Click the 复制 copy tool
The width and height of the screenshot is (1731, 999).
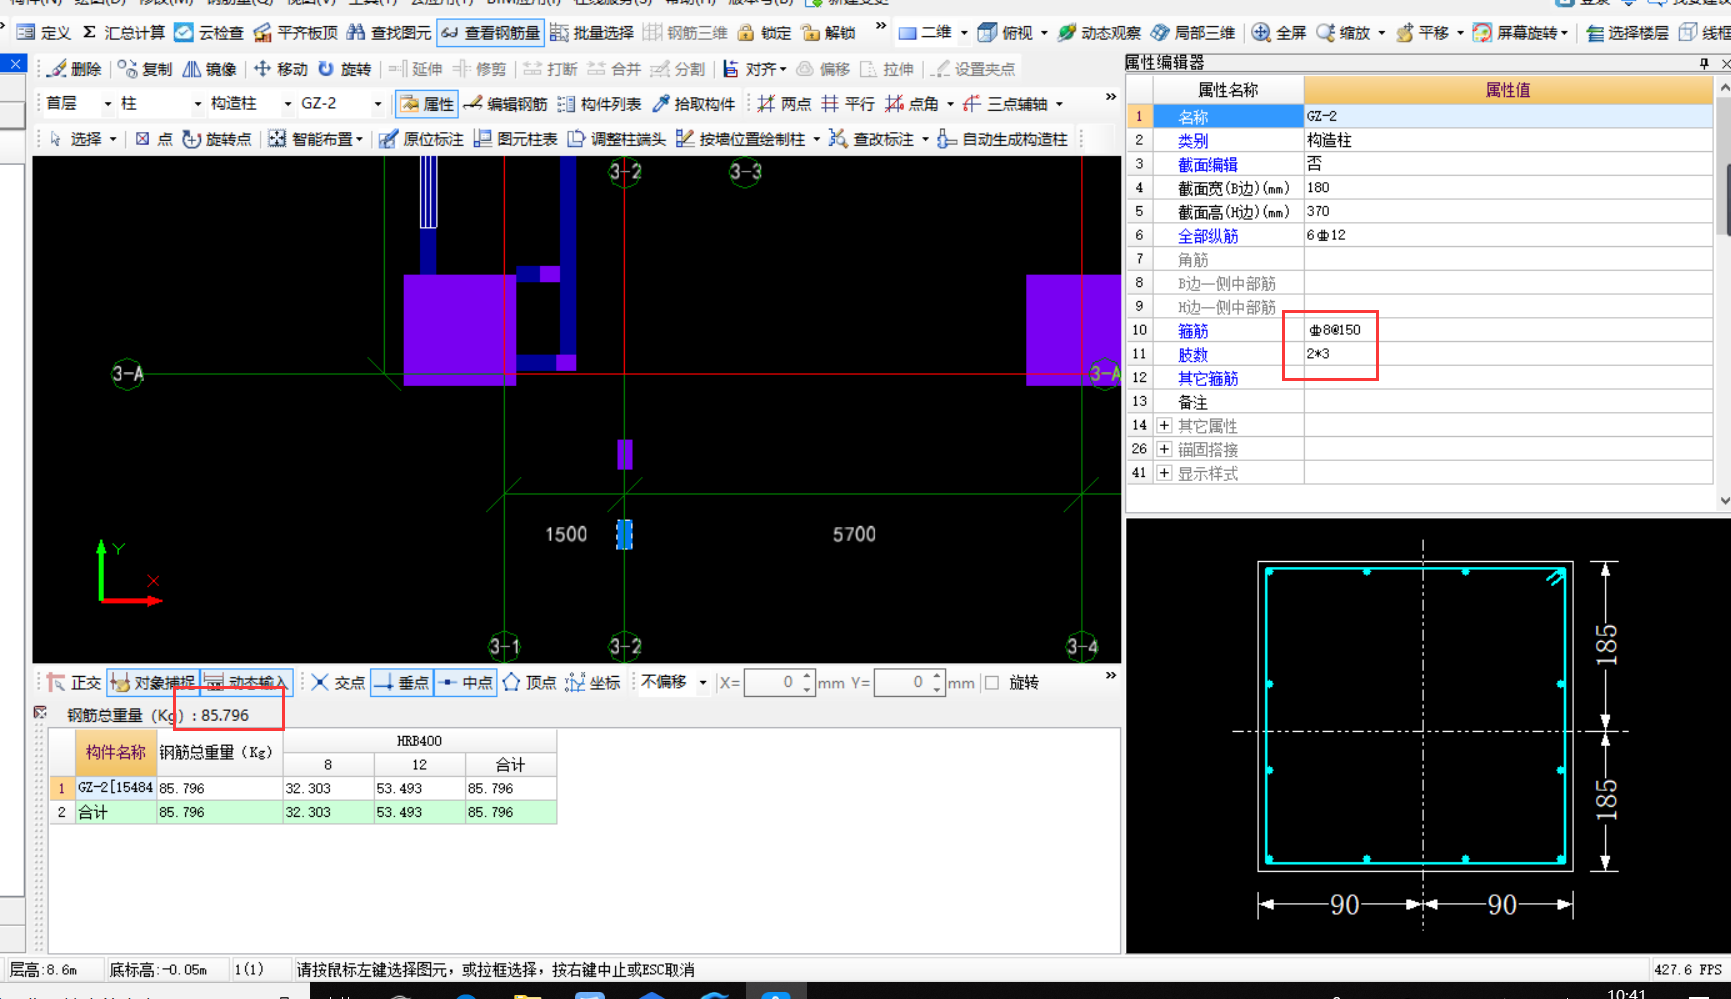pyautogui.click(x=145, y=69)
